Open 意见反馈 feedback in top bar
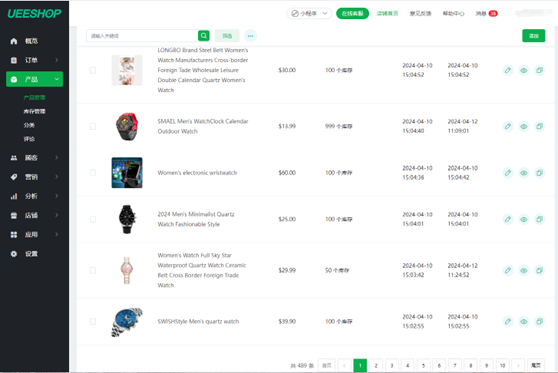Image resolution: width=558 pixels, height=373 pixels. (420, 14)
